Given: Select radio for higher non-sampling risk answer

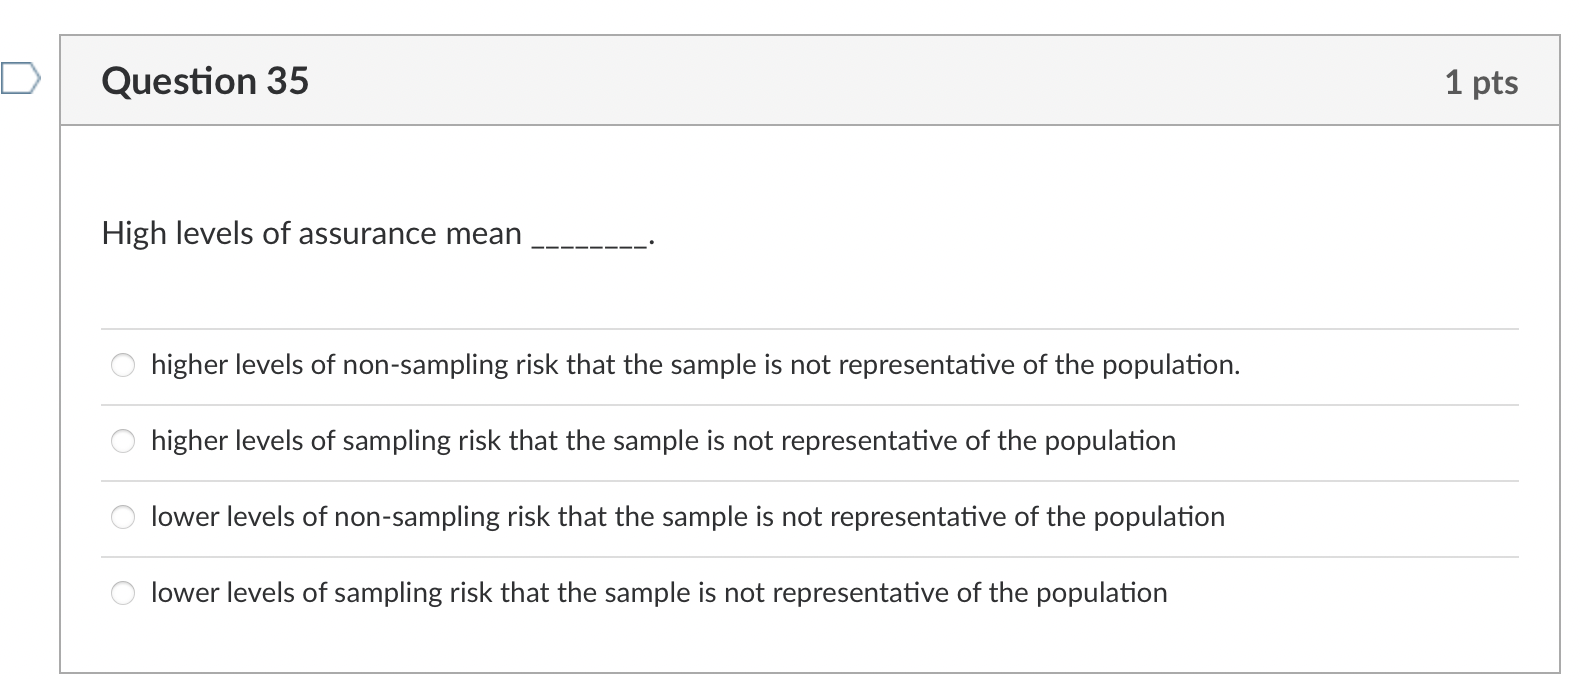Looking at the screenshot, I should tap(123, 365).
